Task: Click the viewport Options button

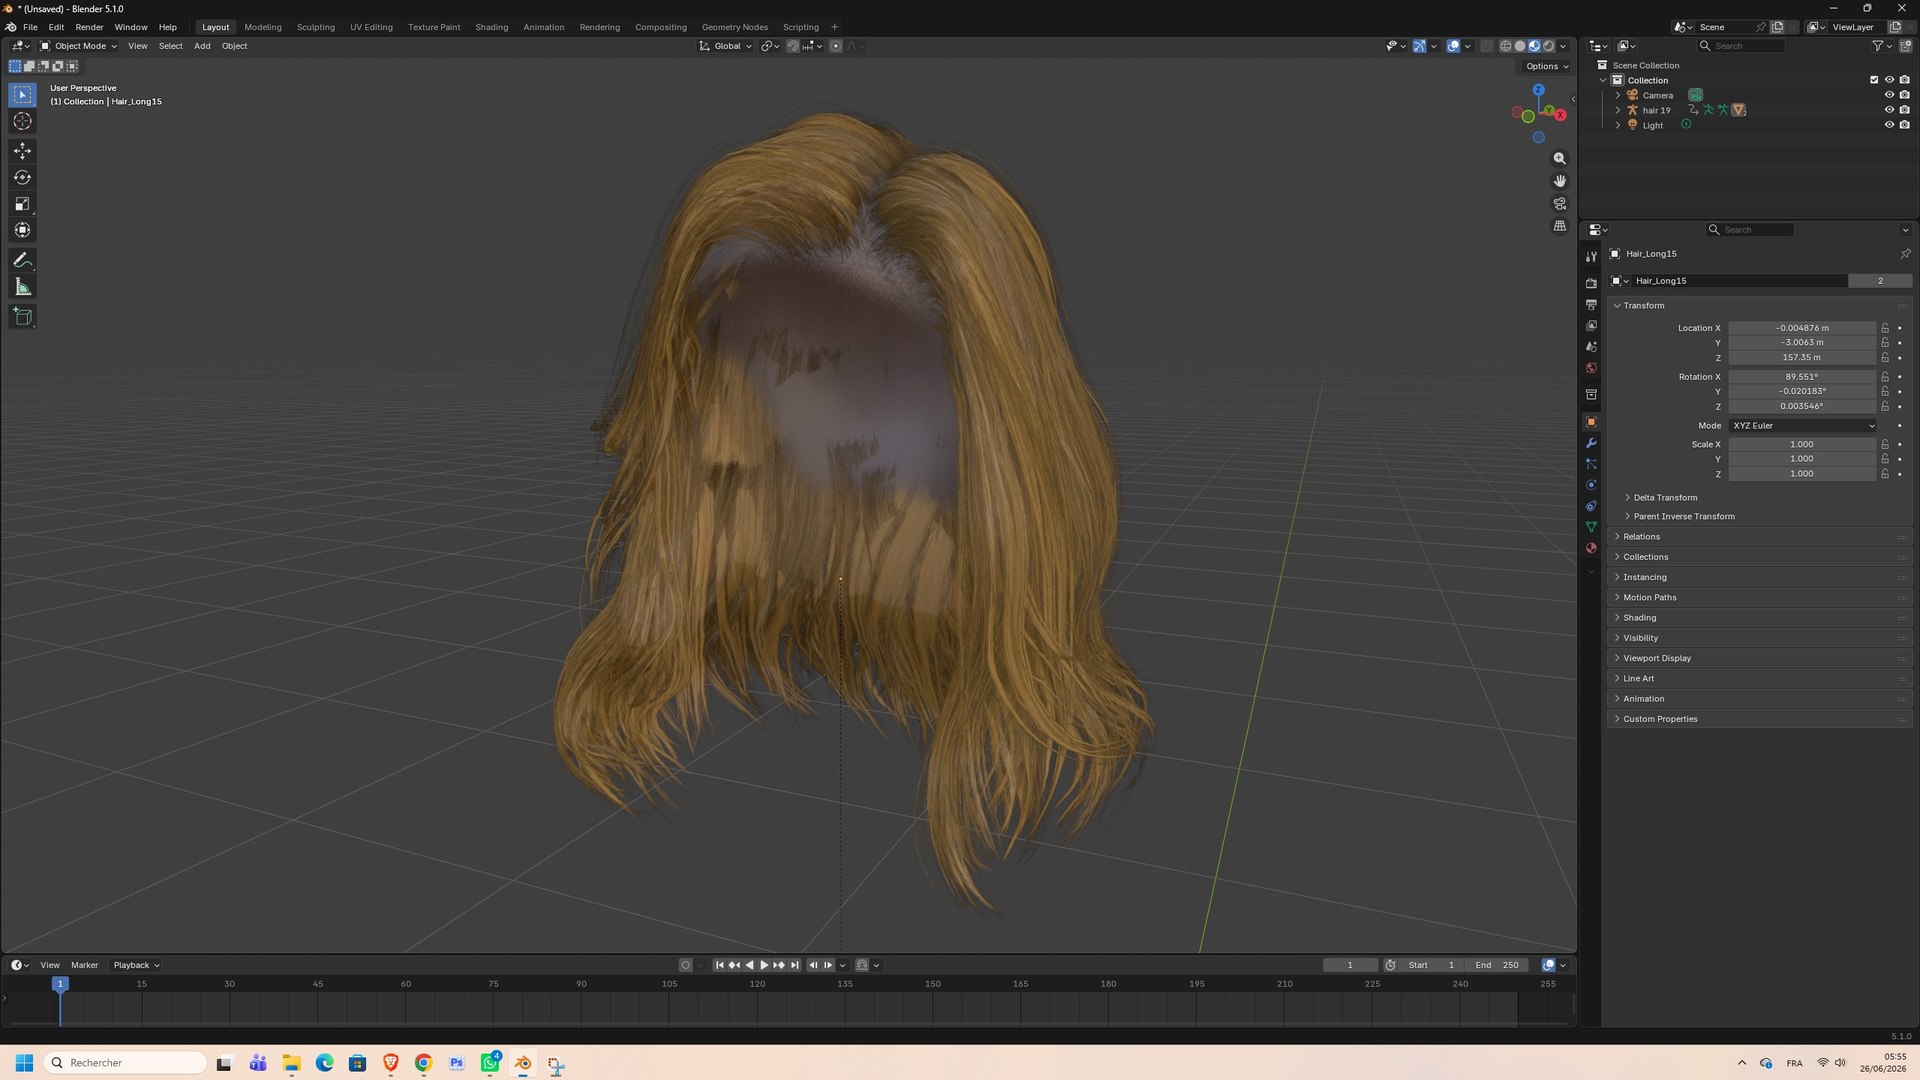Action: tap(1546, 66)
